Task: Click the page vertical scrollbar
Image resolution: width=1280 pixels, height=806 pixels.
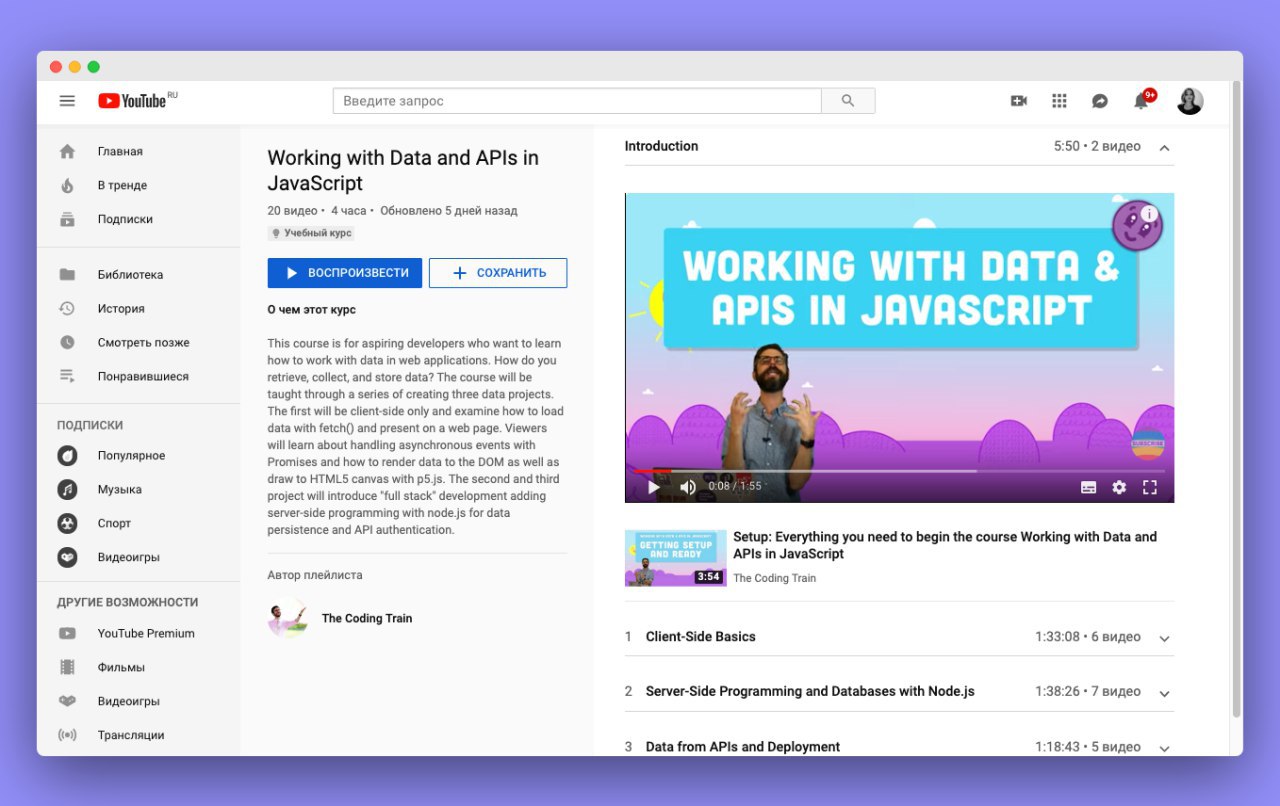Action: [1237, 400]
